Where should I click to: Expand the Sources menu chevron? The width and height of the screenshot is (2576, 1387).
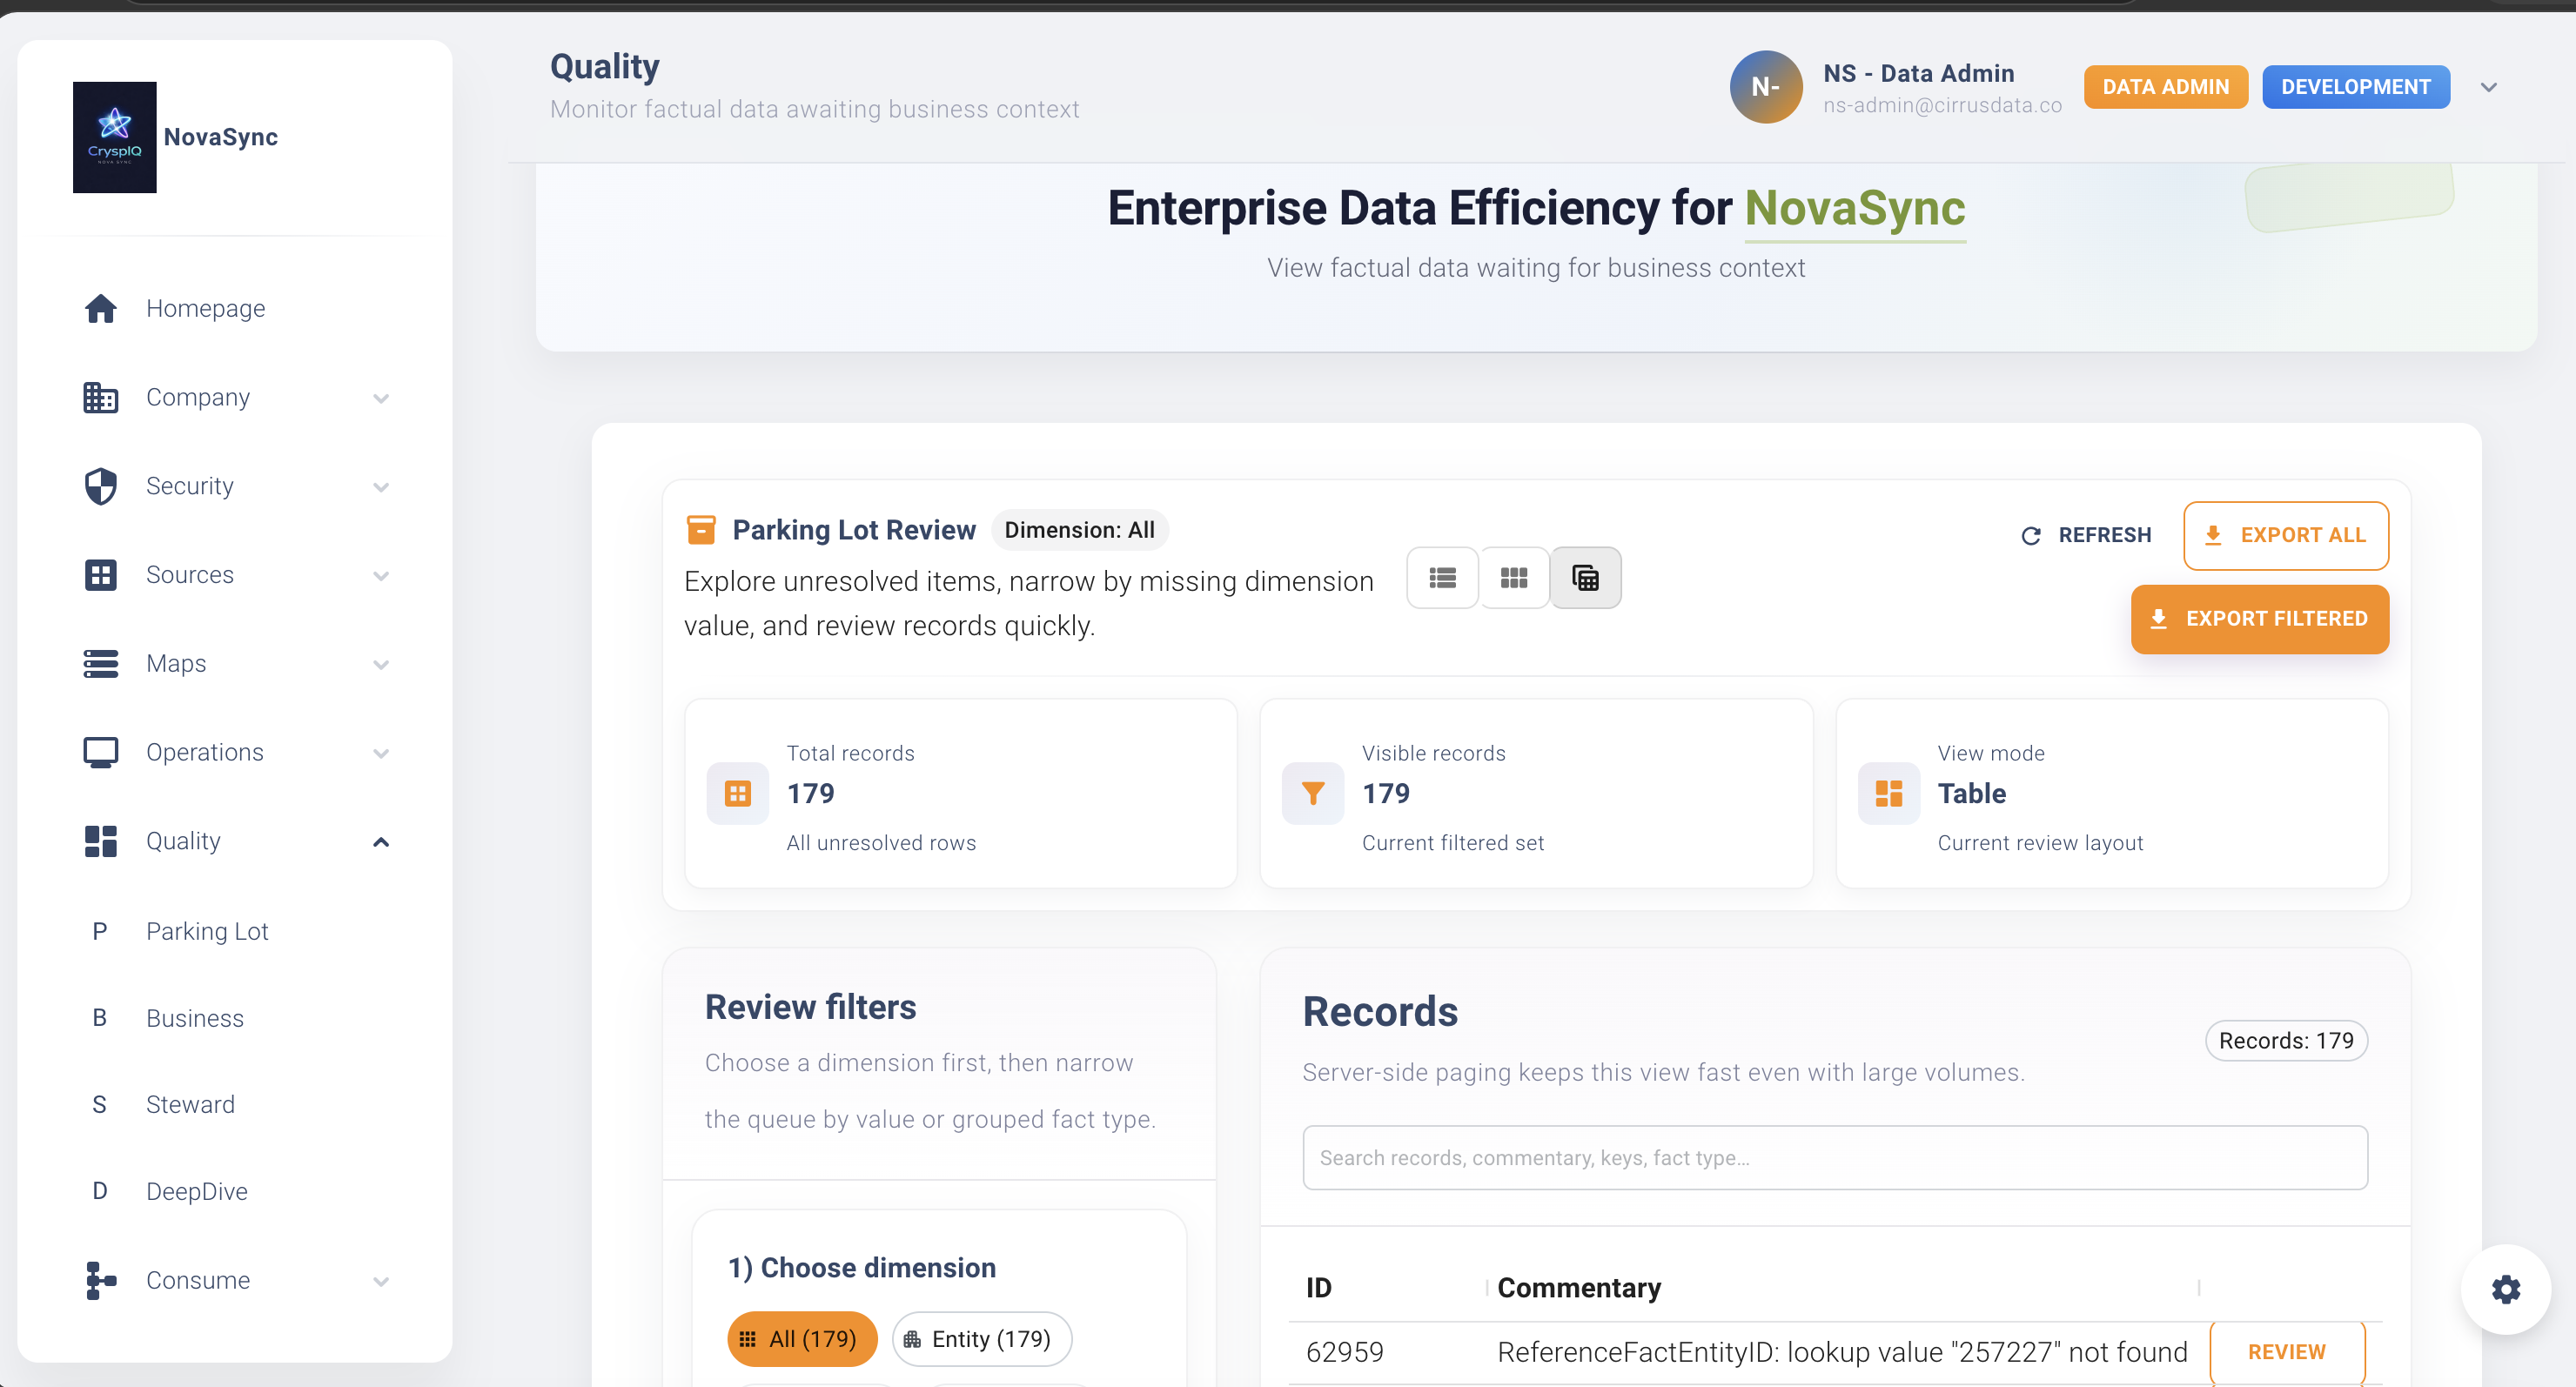(x=381, y=576)
